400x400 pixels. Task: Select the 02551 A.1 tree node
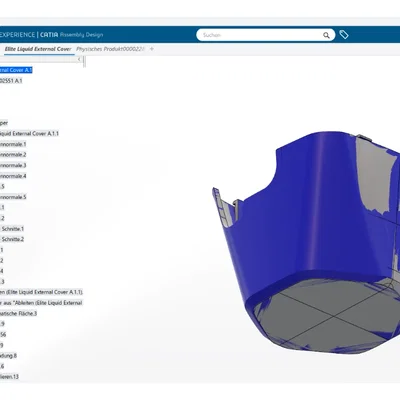(x=11, y=81)
